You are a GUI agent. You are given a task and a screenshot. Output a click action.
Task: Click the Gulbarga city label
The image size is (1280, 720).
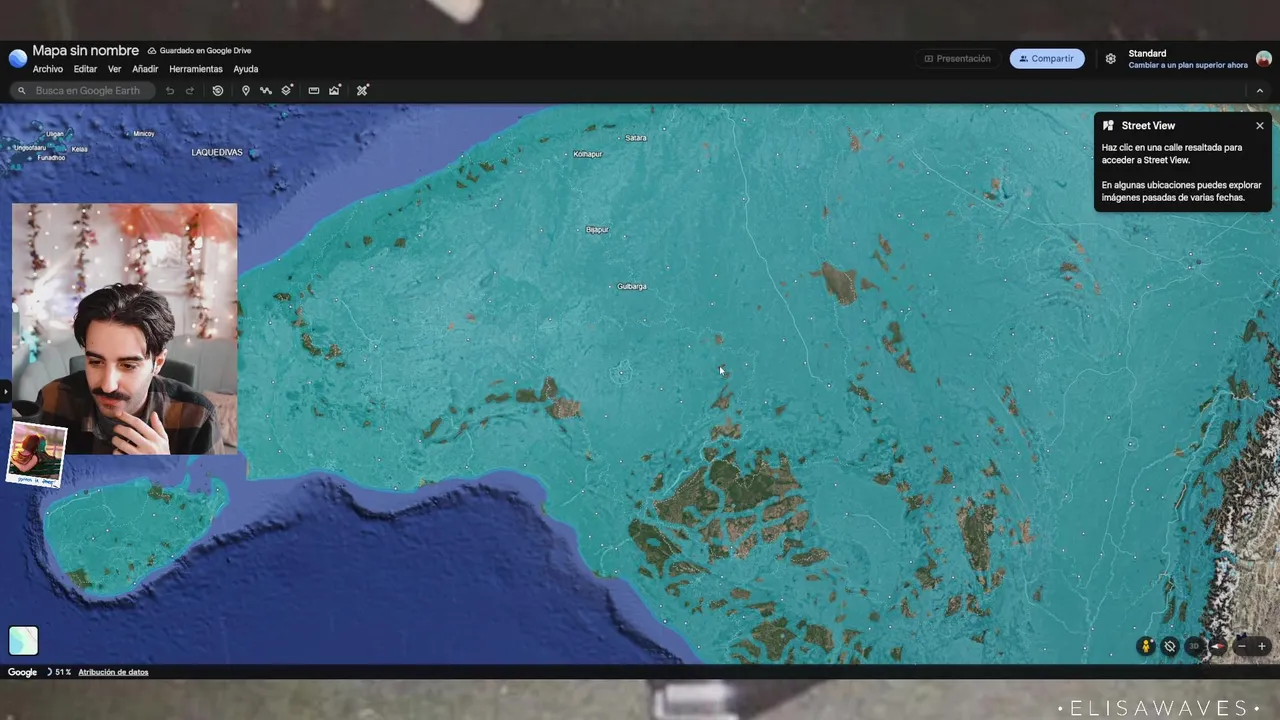coord(632,286)
